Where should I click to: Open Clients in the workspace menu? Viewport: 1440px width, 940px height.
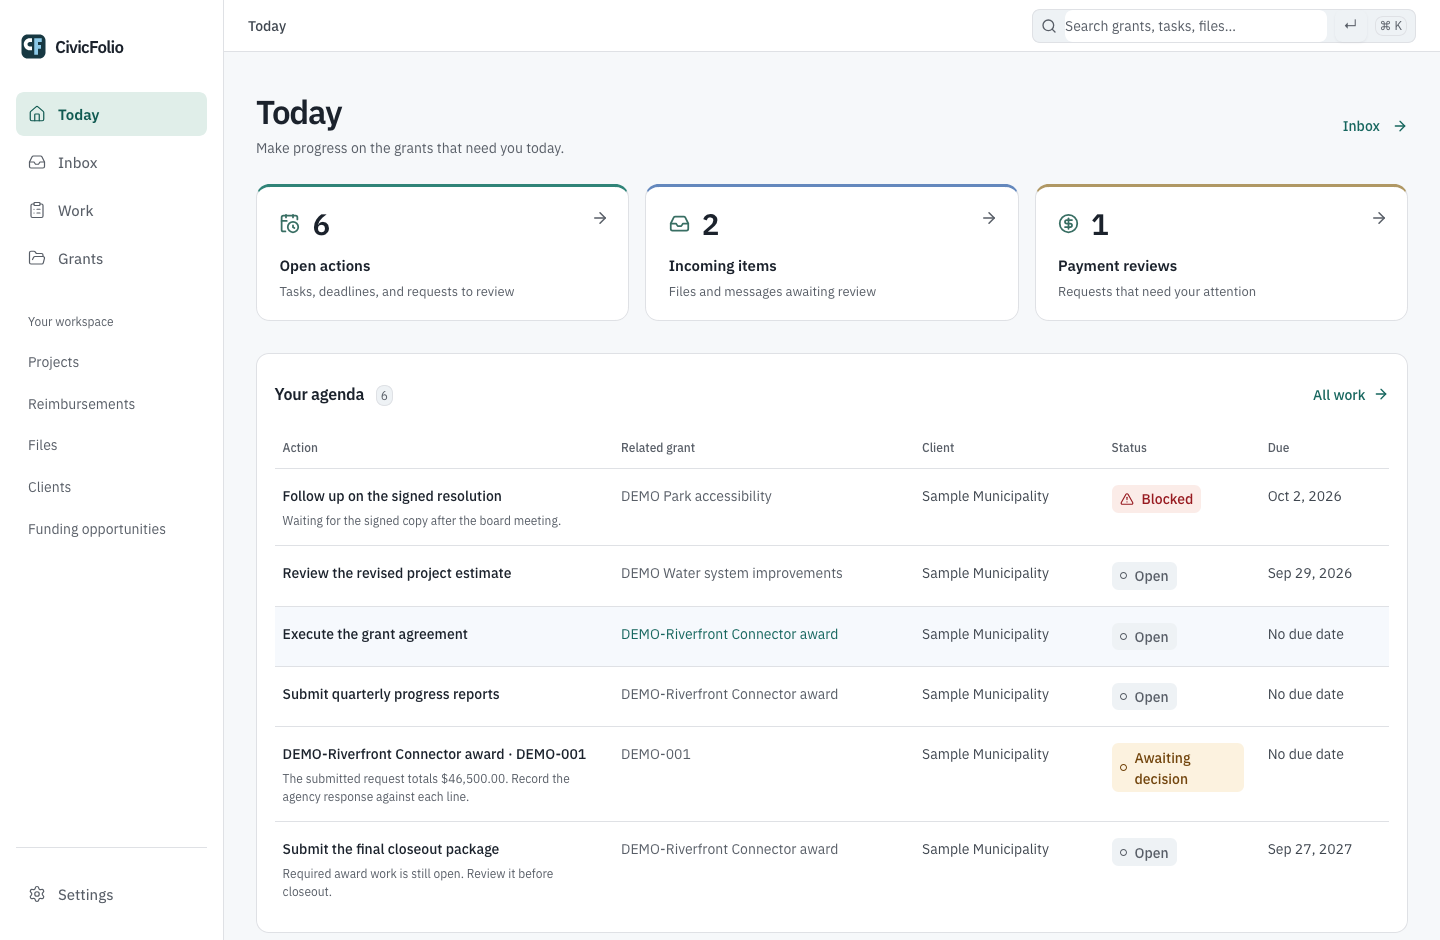(x=49, y=487)
